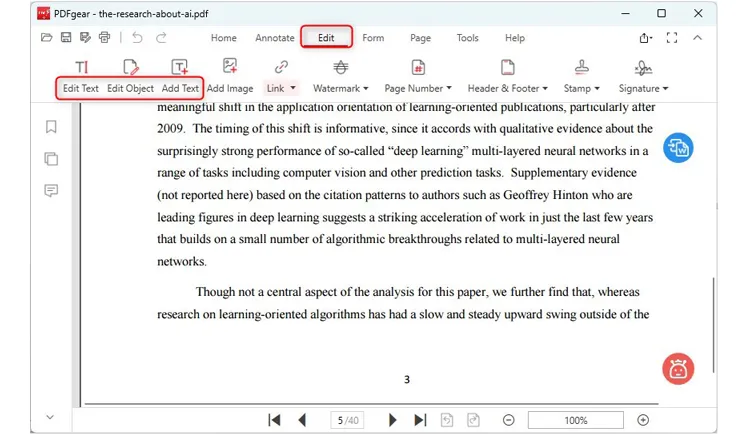Click the Page Number icon
Viewport: 750px width, 434px height.
tap(418, 67)
